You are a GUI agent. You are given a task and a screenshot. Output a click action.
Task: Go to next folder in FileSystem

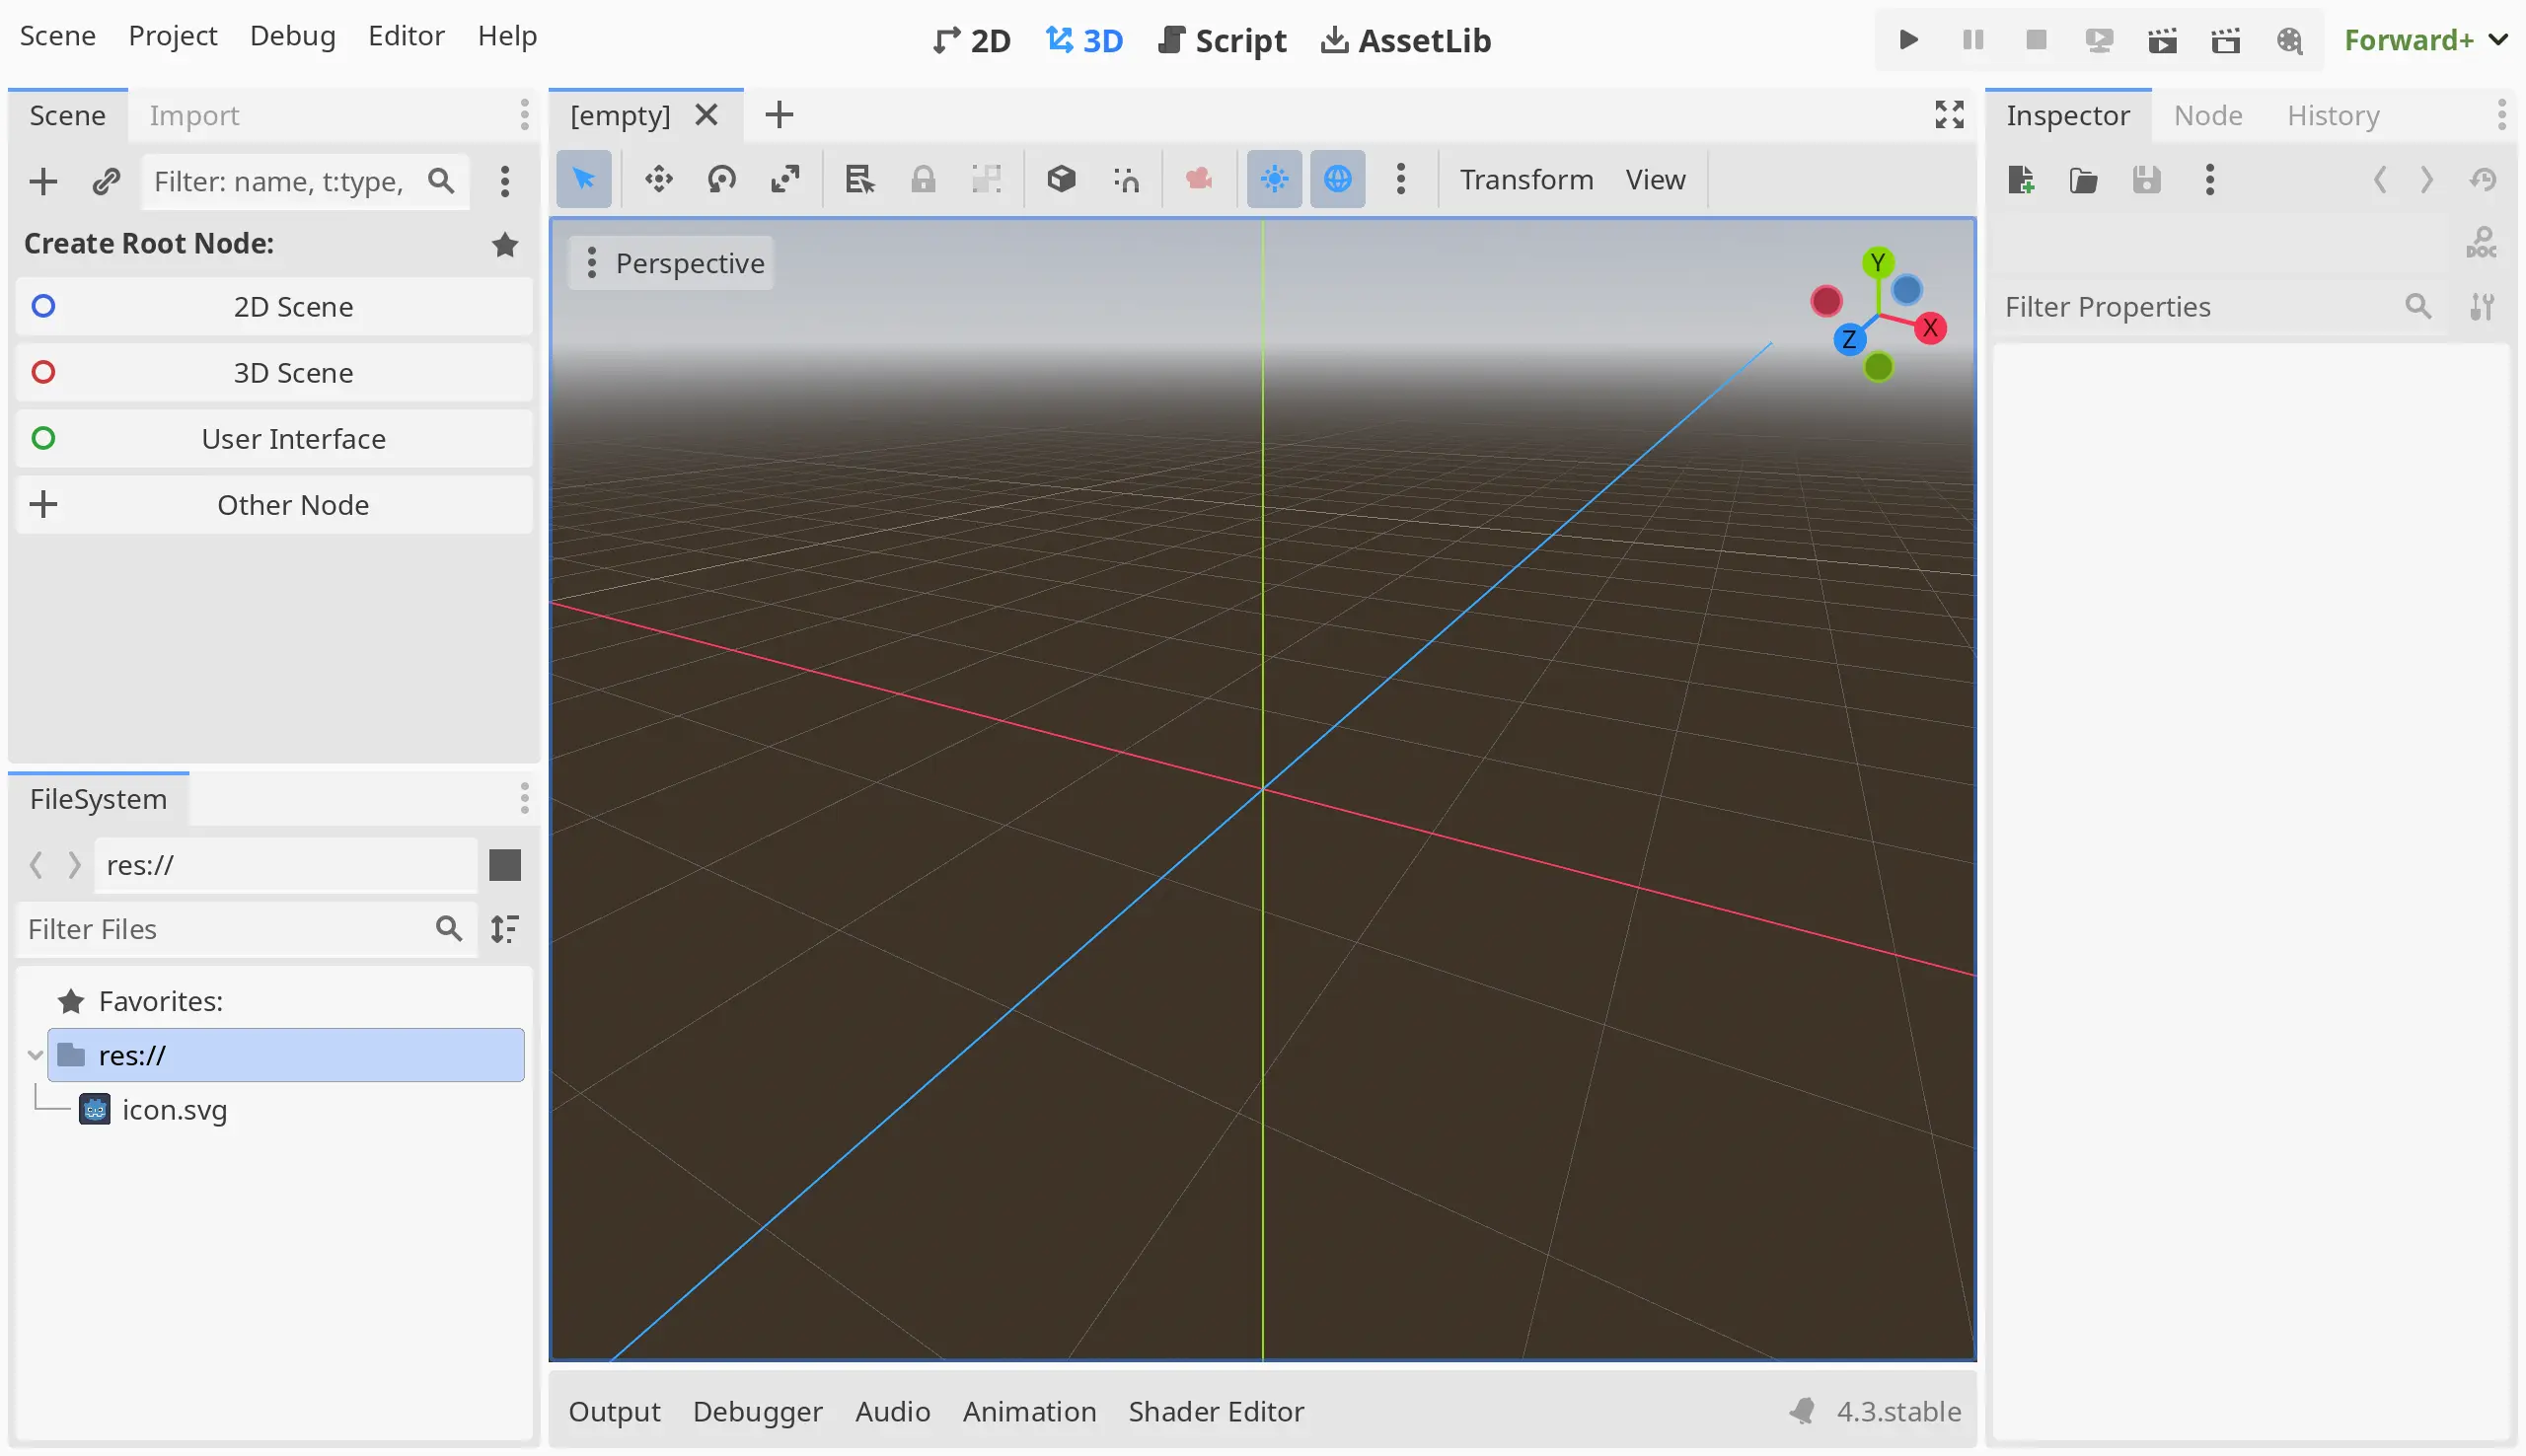[74, 865]
